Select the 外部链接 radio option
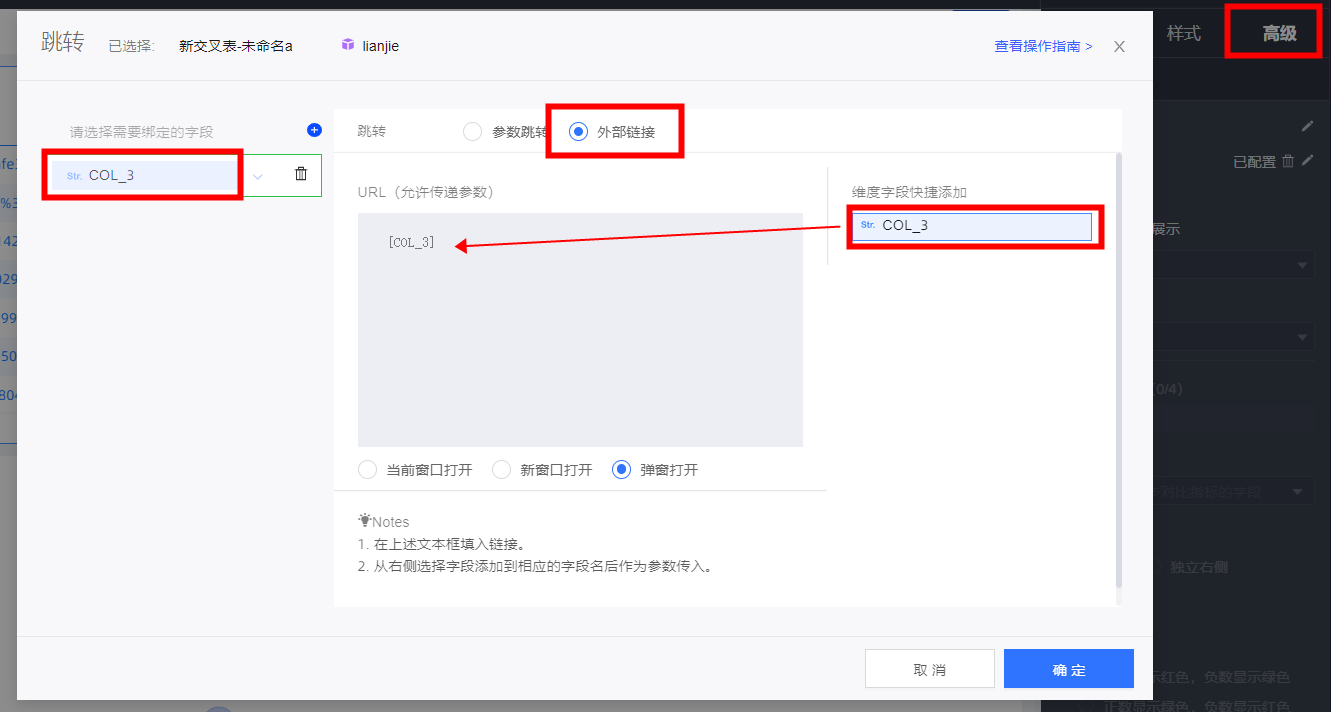The height and width of the screenshot is (712, 1331). (578, 131)
